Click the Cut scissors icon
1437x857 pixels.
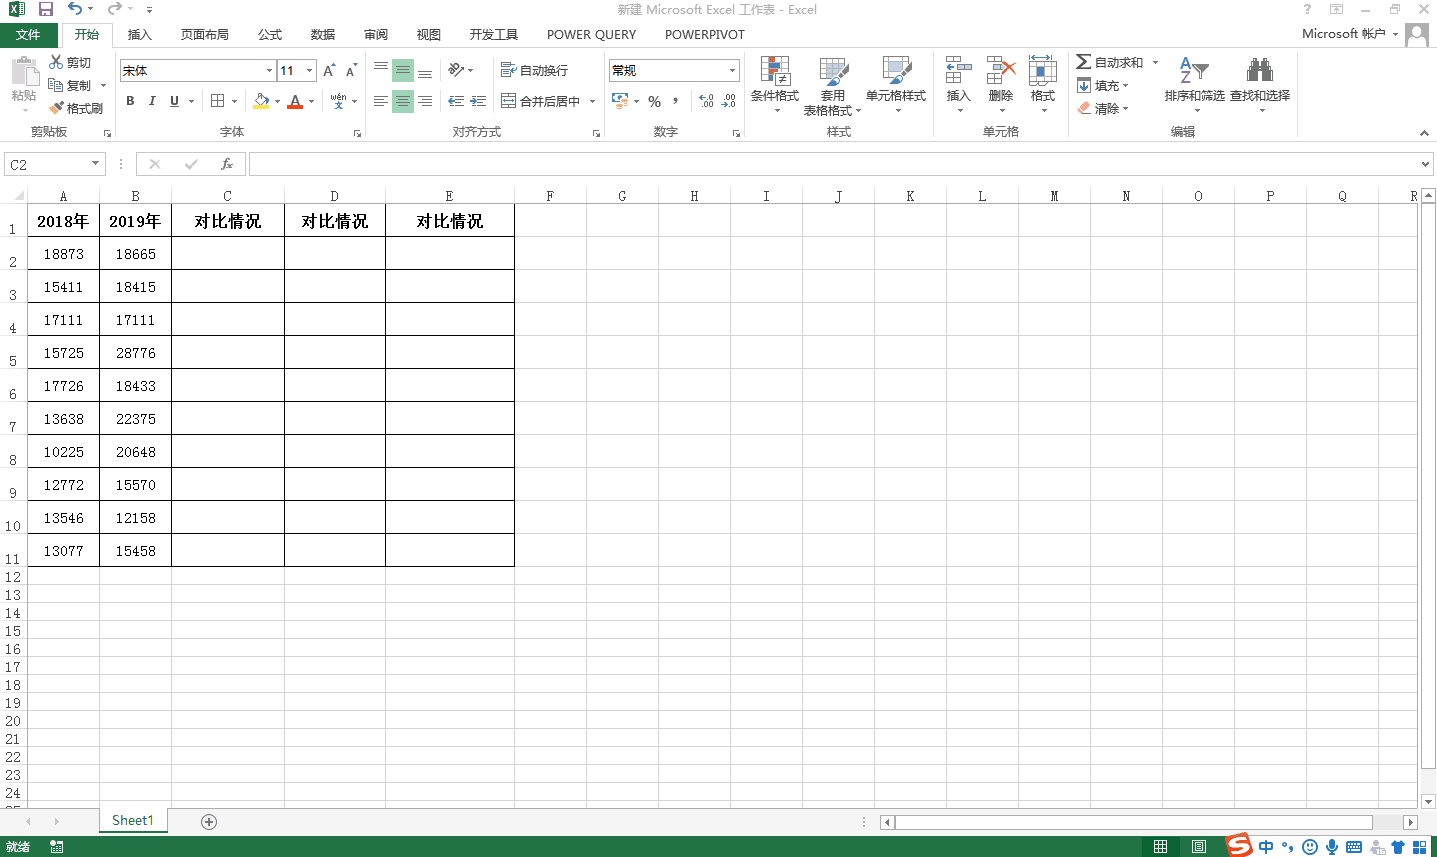(x=57, y=62)
